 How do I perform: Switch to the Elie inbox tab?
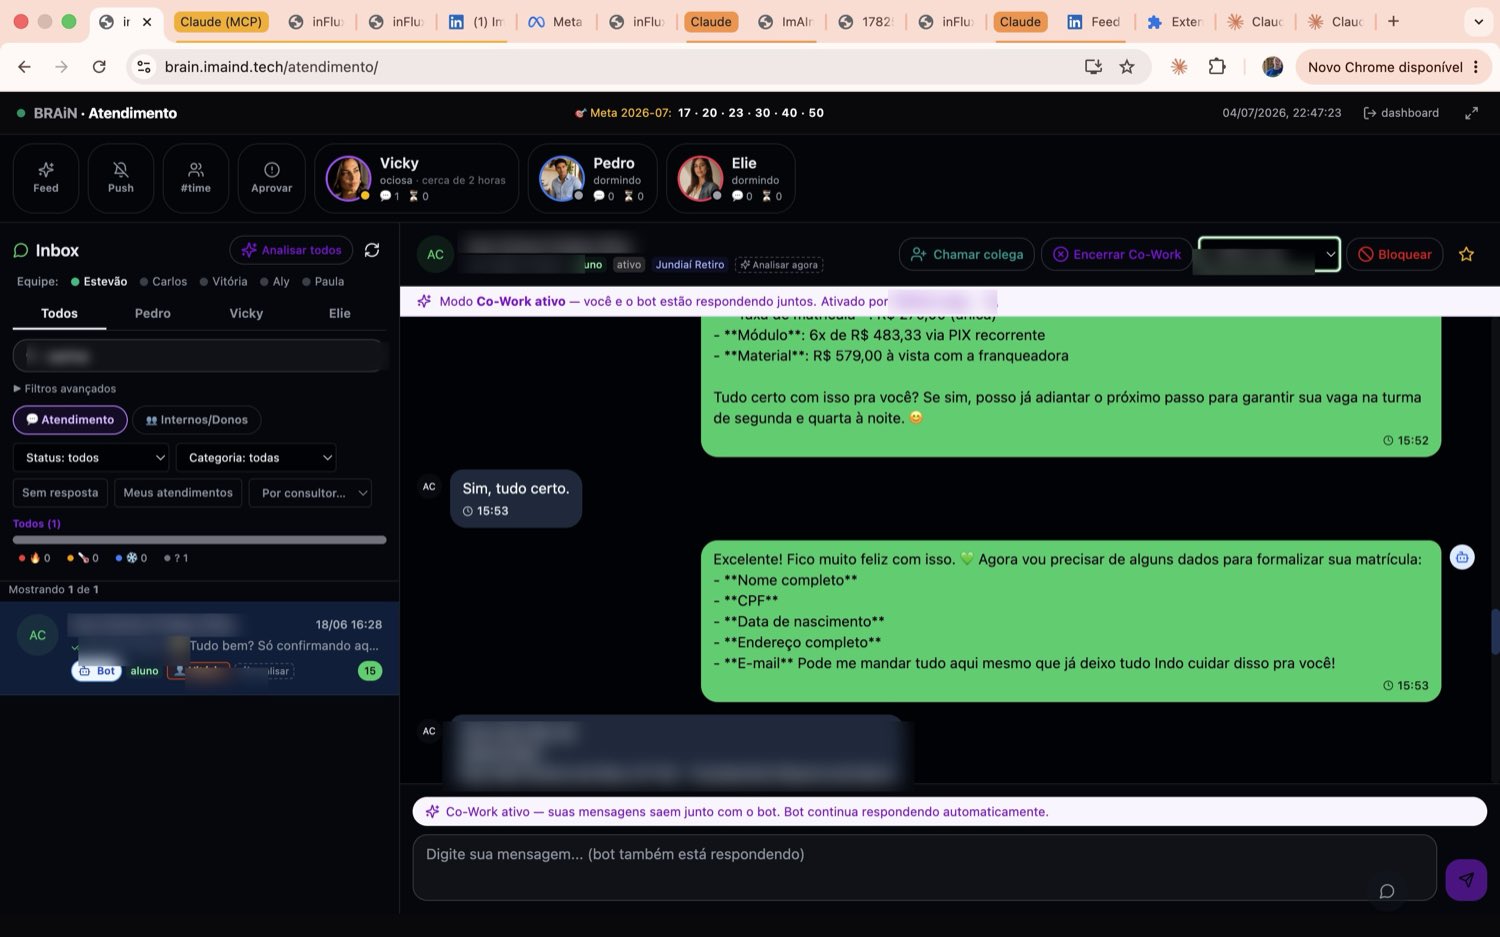(x=340, y=313)
